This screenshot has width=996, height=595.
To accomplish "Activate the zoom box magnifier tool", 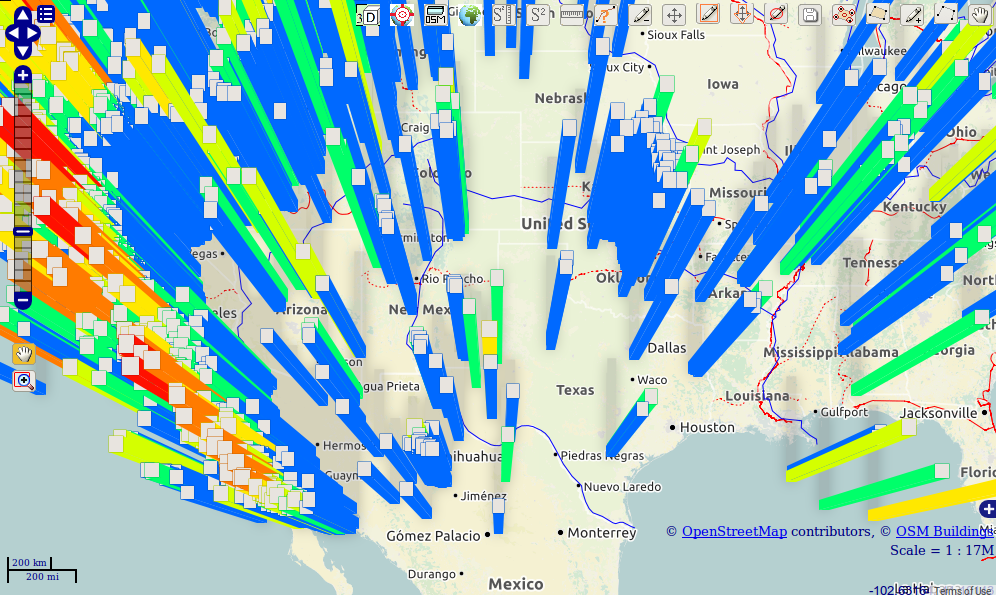I will click(24, 381).
